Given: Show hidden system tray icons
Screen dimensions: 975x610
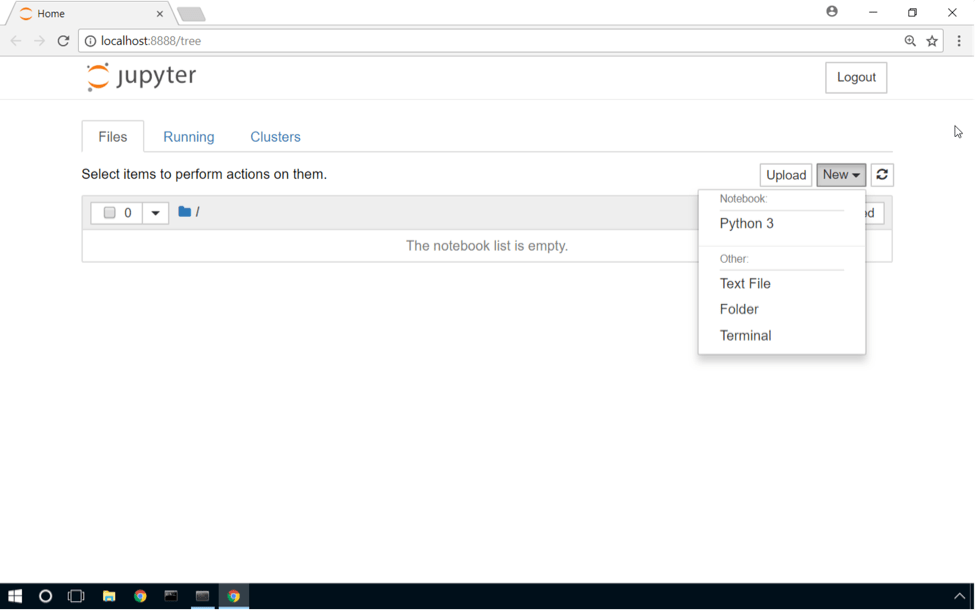Looking at the screenshot, I should [x=959, y=596].
